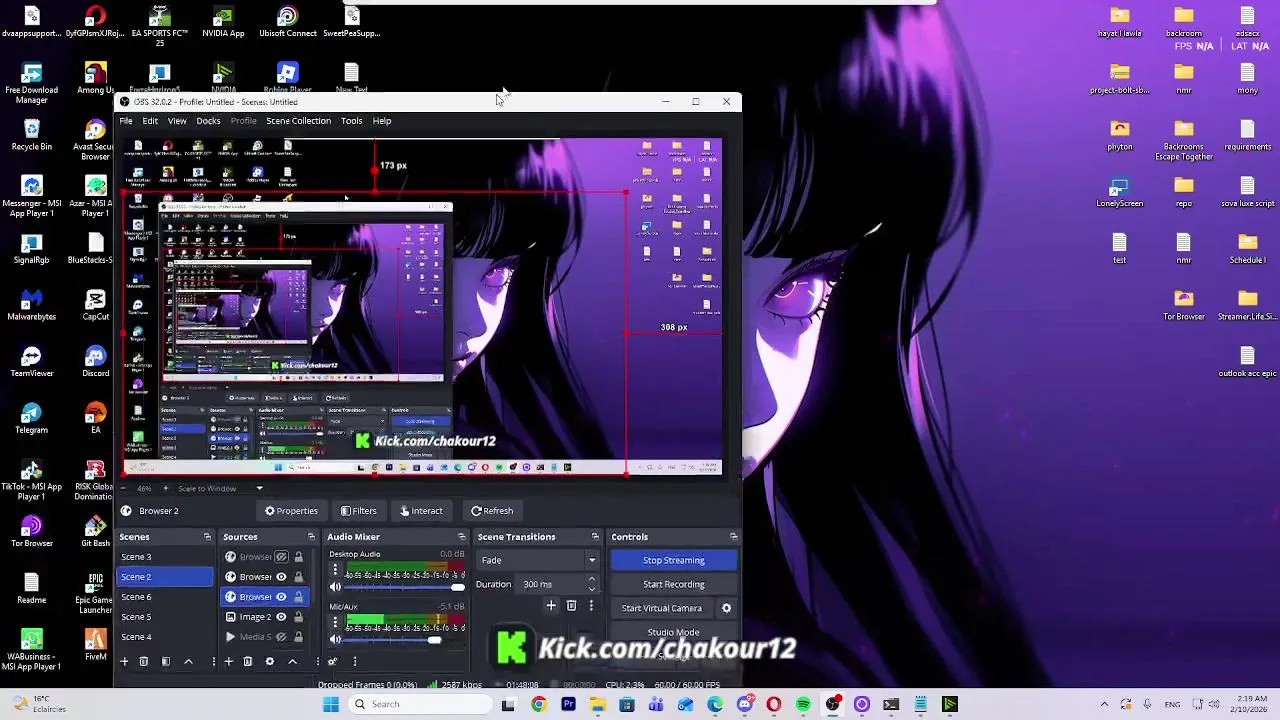Show the hidden top Browser source
Screen dimensions: 1280x720
click(281, 557)
